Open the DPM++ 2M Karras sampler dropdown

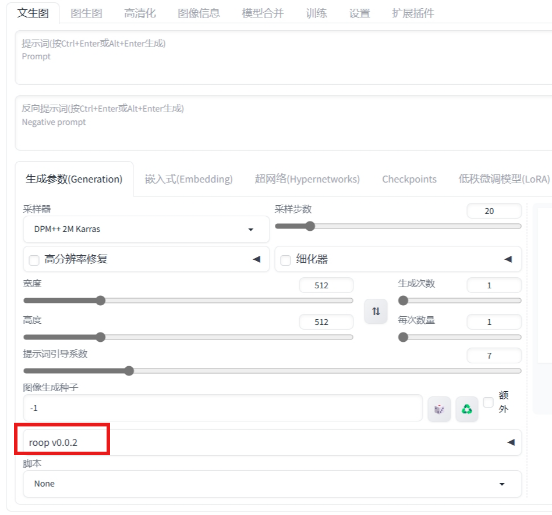(x=146, y=229)
